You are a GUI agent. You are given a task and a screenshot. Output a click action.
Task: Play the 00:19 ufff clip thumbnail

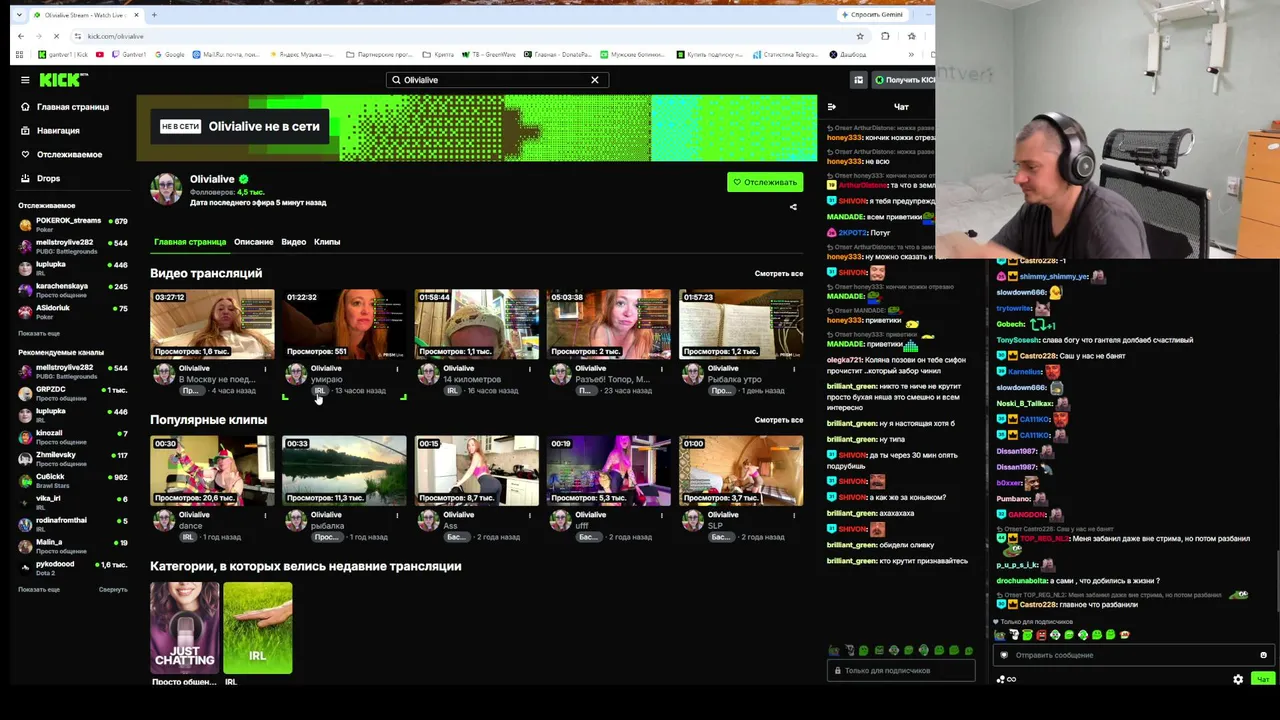[x=608, y=470]
